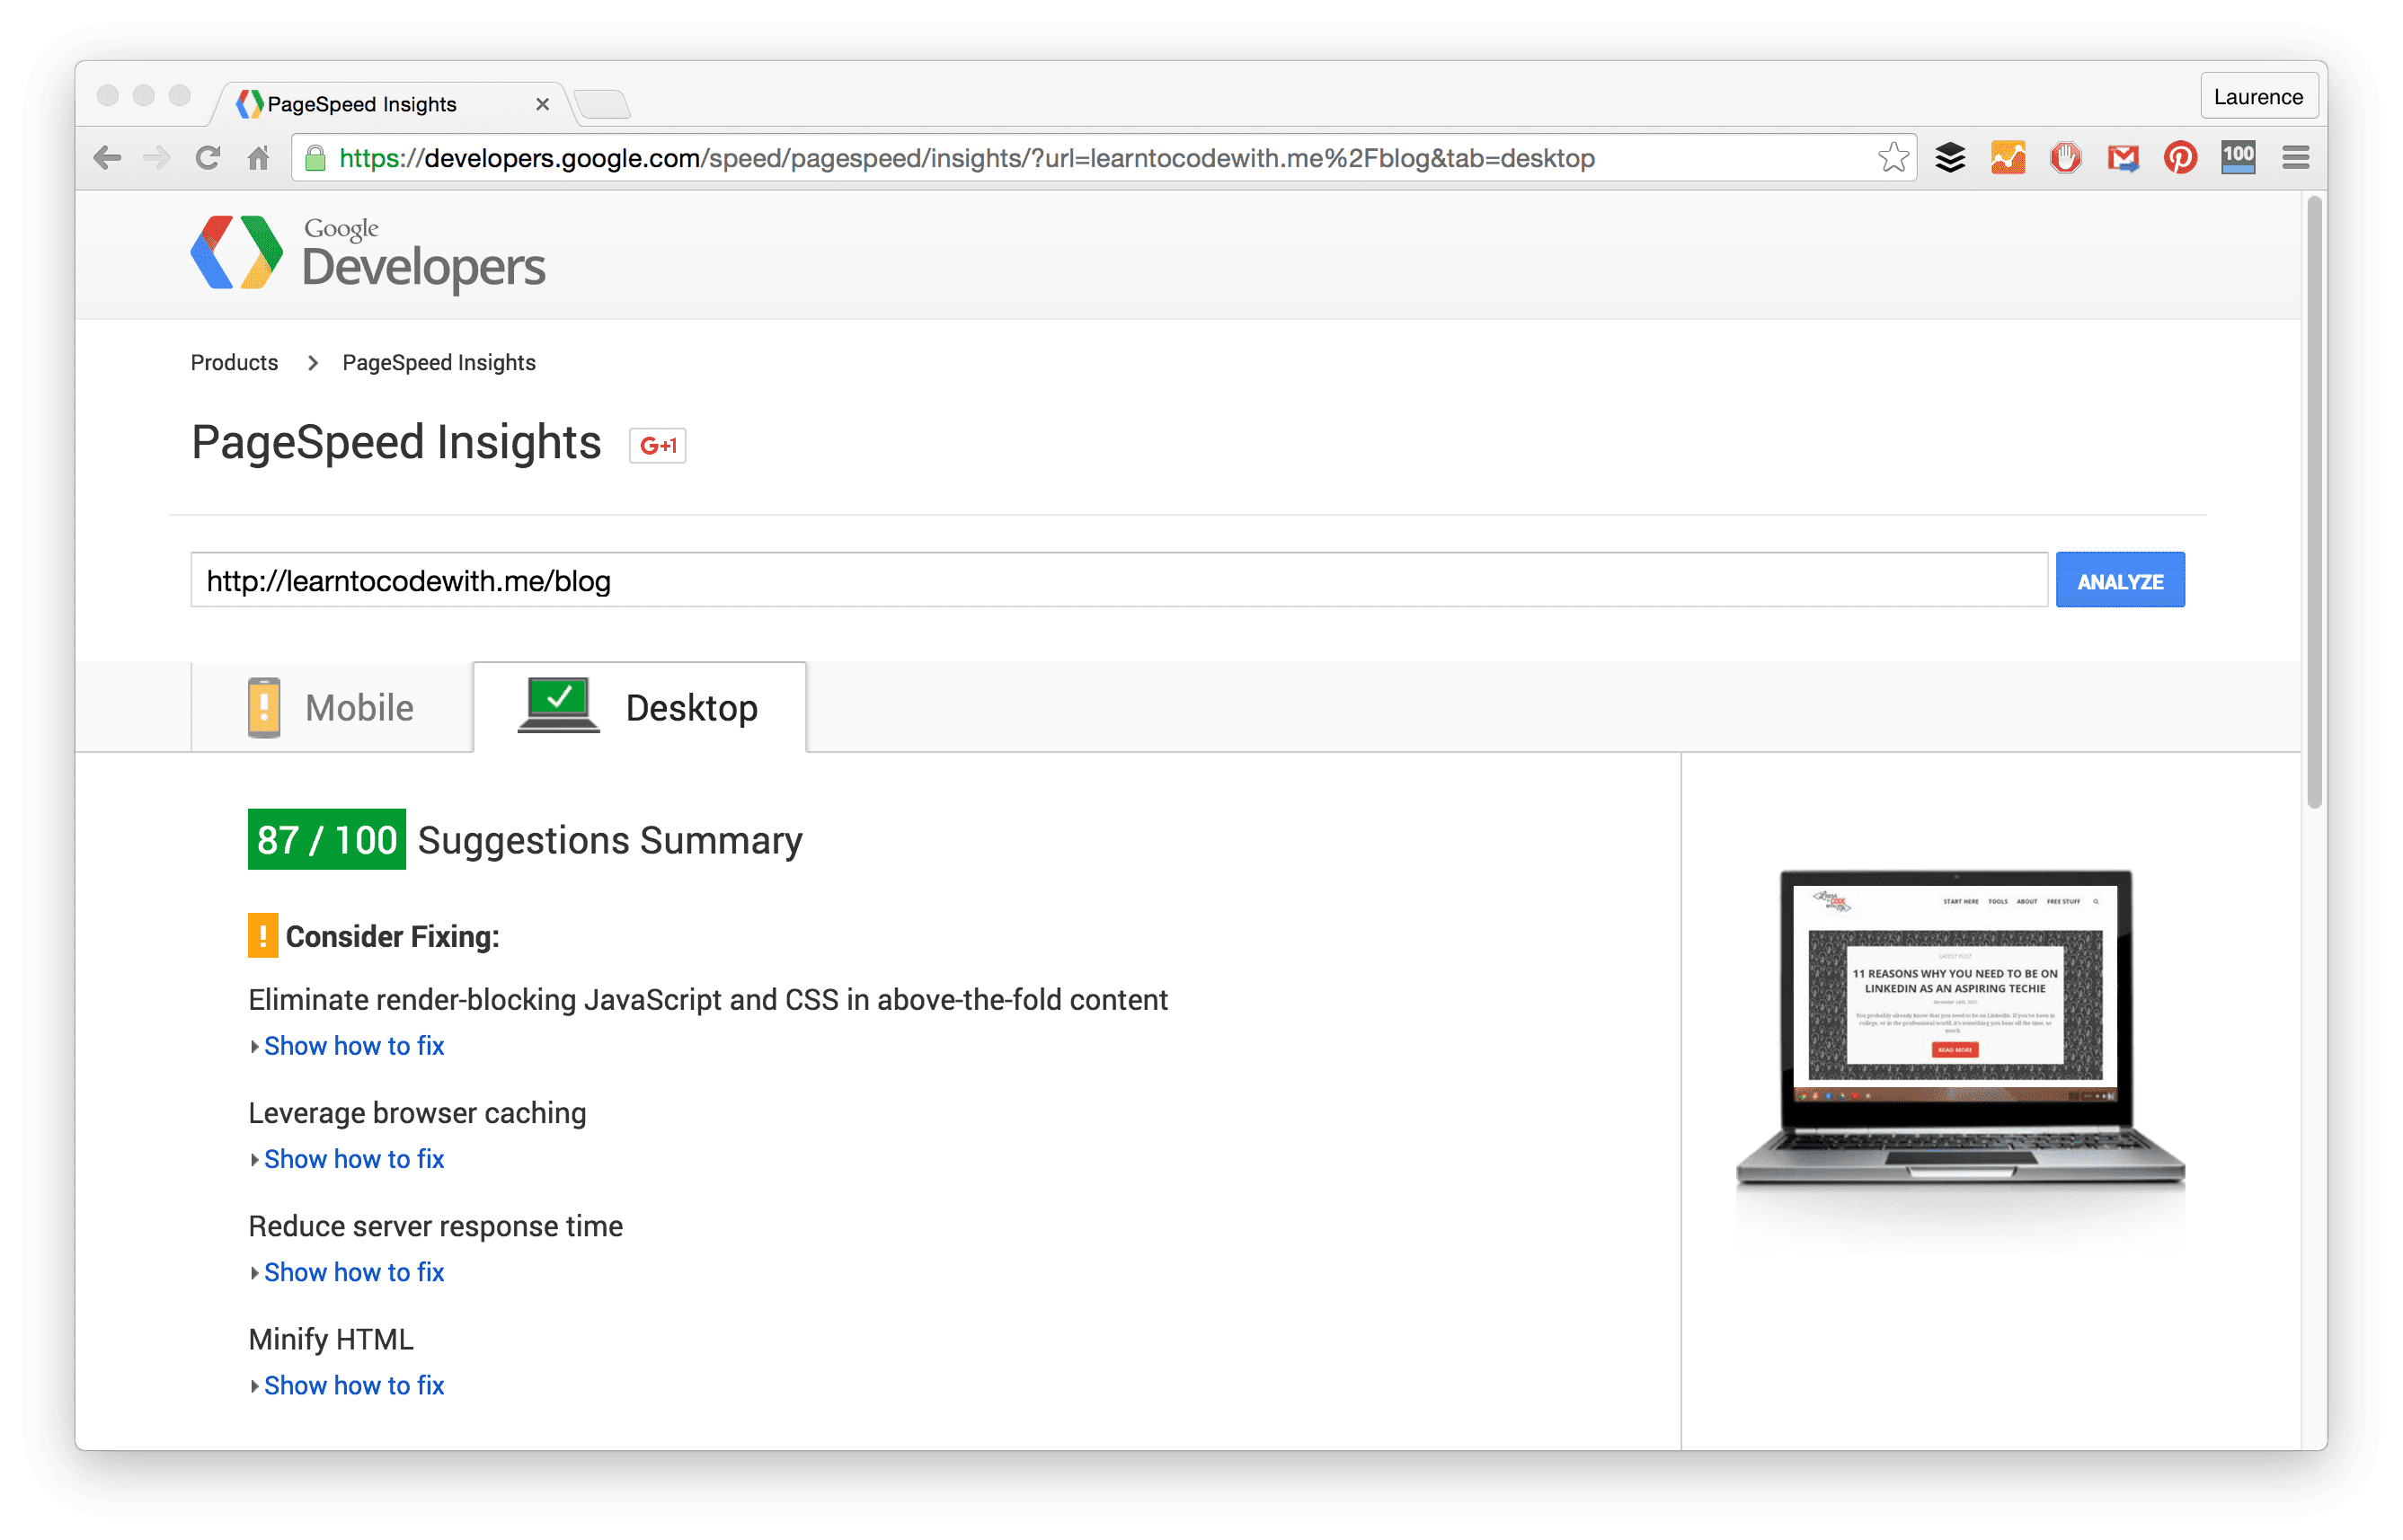Click the ANALYZE button

click(x=2121, y=581)
